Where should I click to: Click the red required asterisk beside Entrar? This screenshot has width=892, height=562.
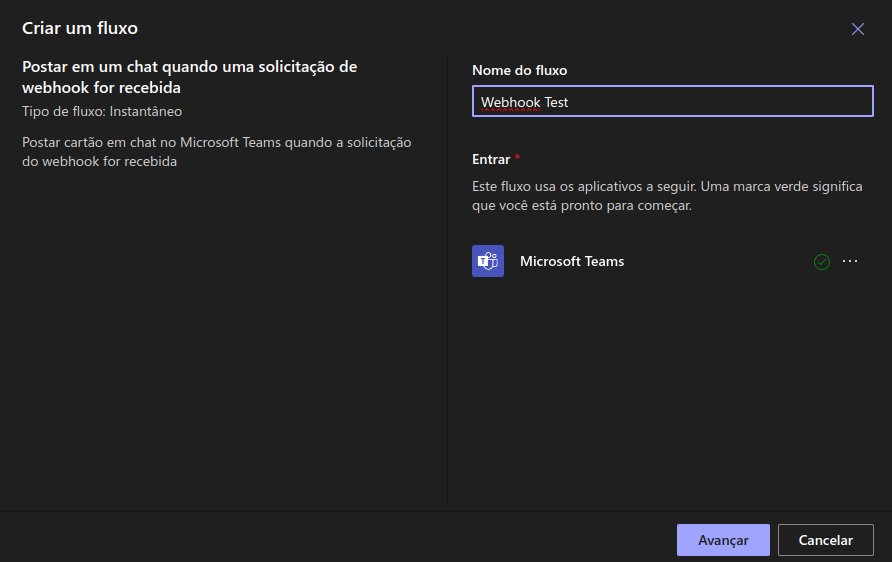click(518, 159)
